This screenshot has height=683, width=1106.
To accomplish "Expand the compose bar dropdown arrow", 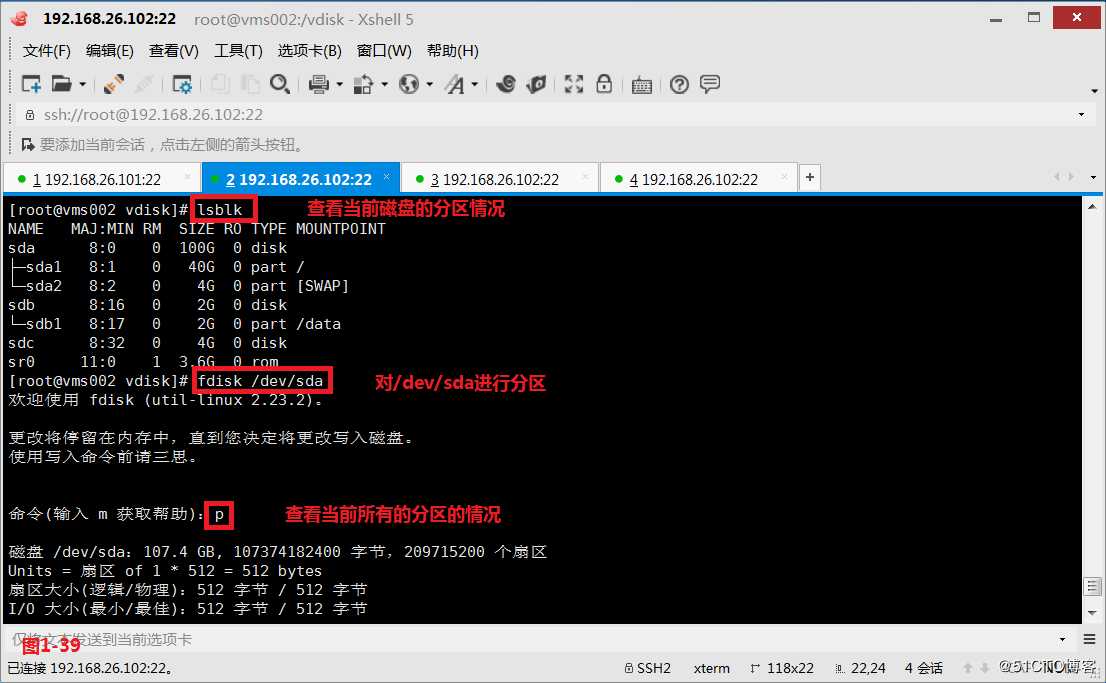I will tap(1062, 639).
